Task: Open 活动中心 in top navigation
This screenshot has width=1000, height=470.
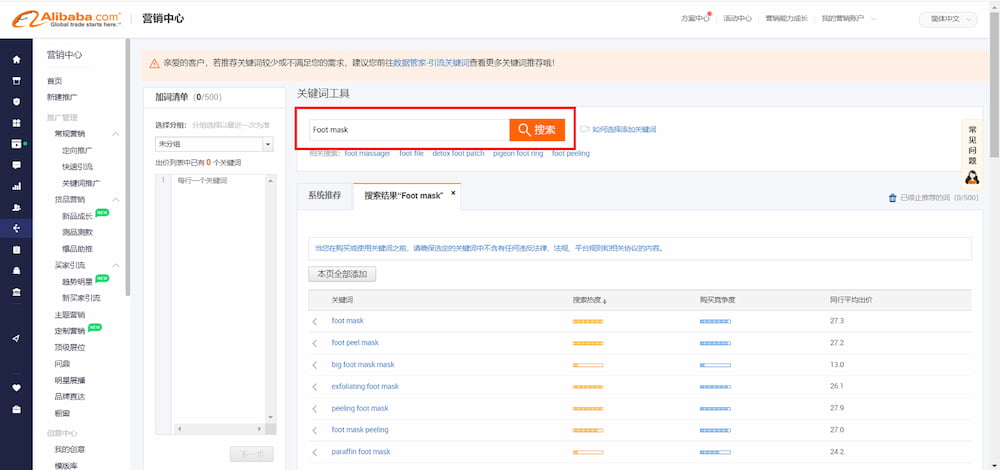Action: pos(737,19)
